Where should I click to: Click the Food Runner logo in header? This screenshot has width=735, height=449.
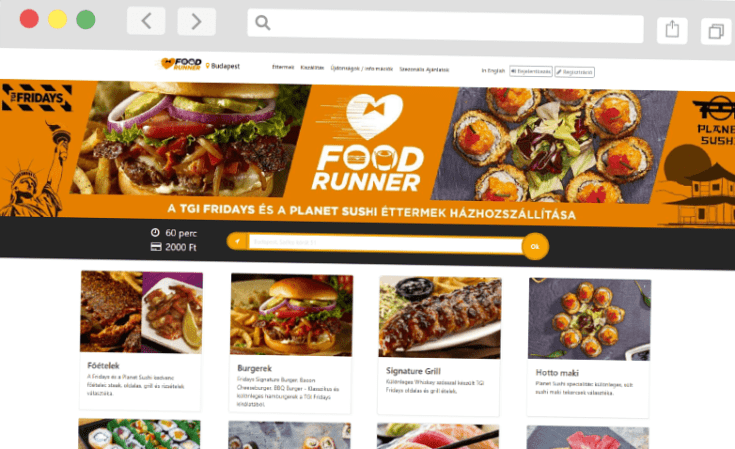tap(181, 64)
